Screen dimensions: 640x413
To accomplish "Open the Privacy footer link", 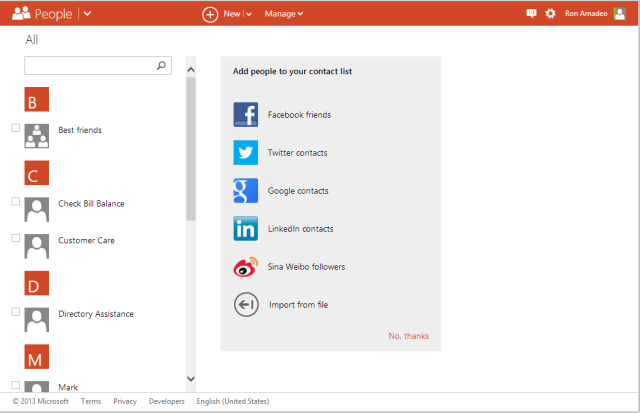I will (x=125, y=401).
